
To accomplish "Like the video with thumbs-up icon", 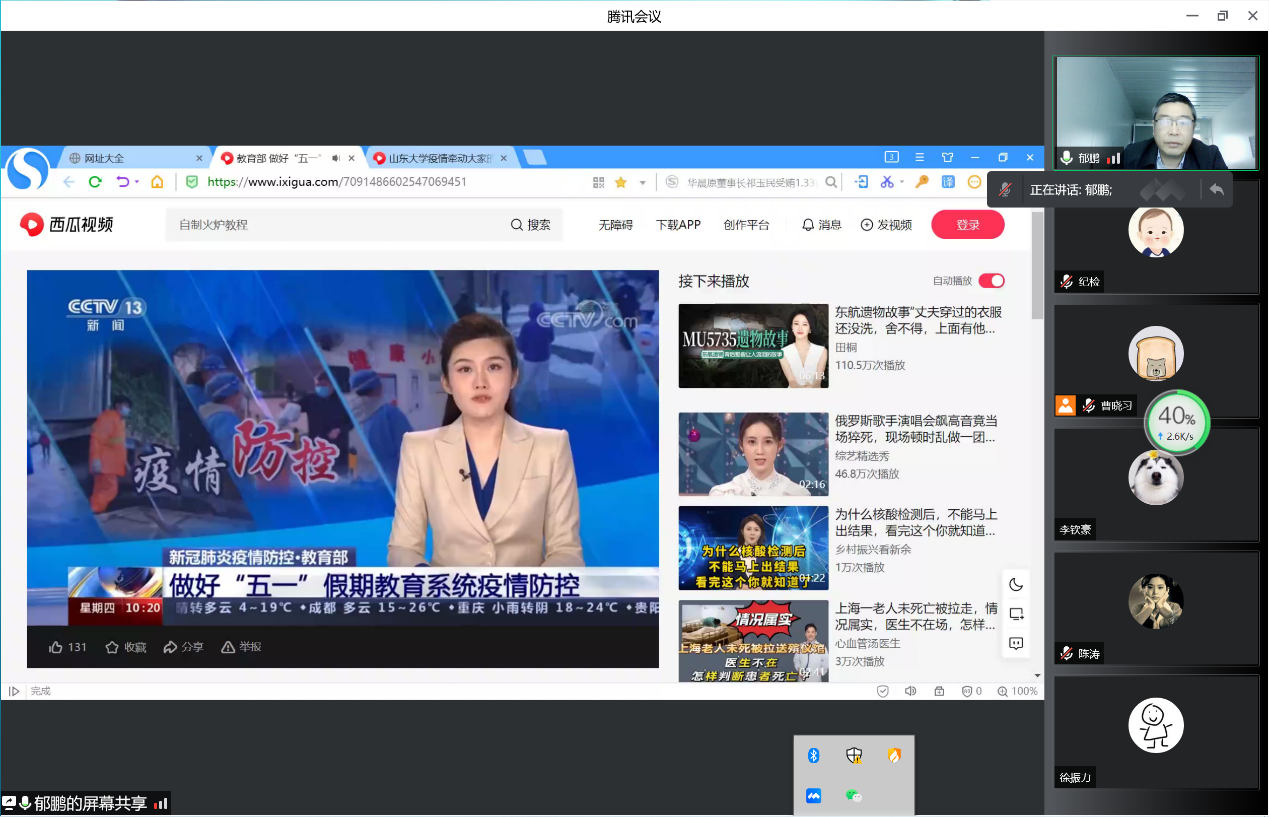I will click(x=57, y=647).
